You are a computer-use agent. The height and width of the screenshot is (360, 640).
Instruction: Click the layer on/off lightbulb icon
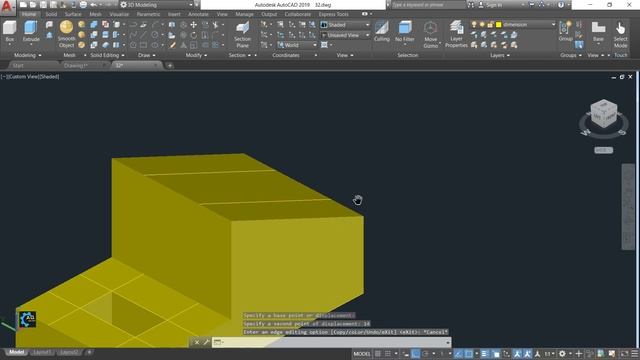pos(474,25)
